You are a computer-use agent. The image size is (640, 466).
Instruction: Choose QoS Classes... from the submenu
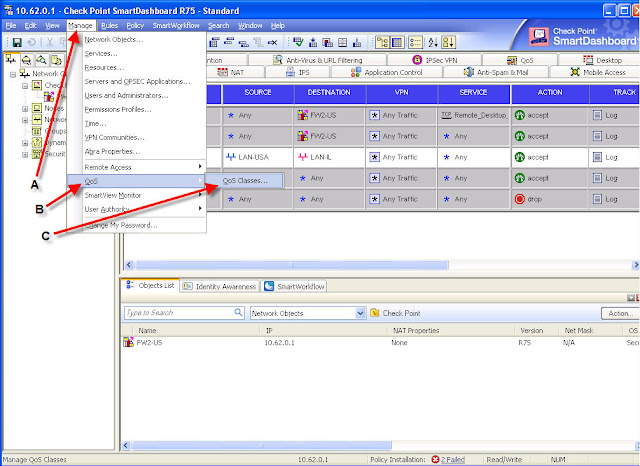[244, 180]
